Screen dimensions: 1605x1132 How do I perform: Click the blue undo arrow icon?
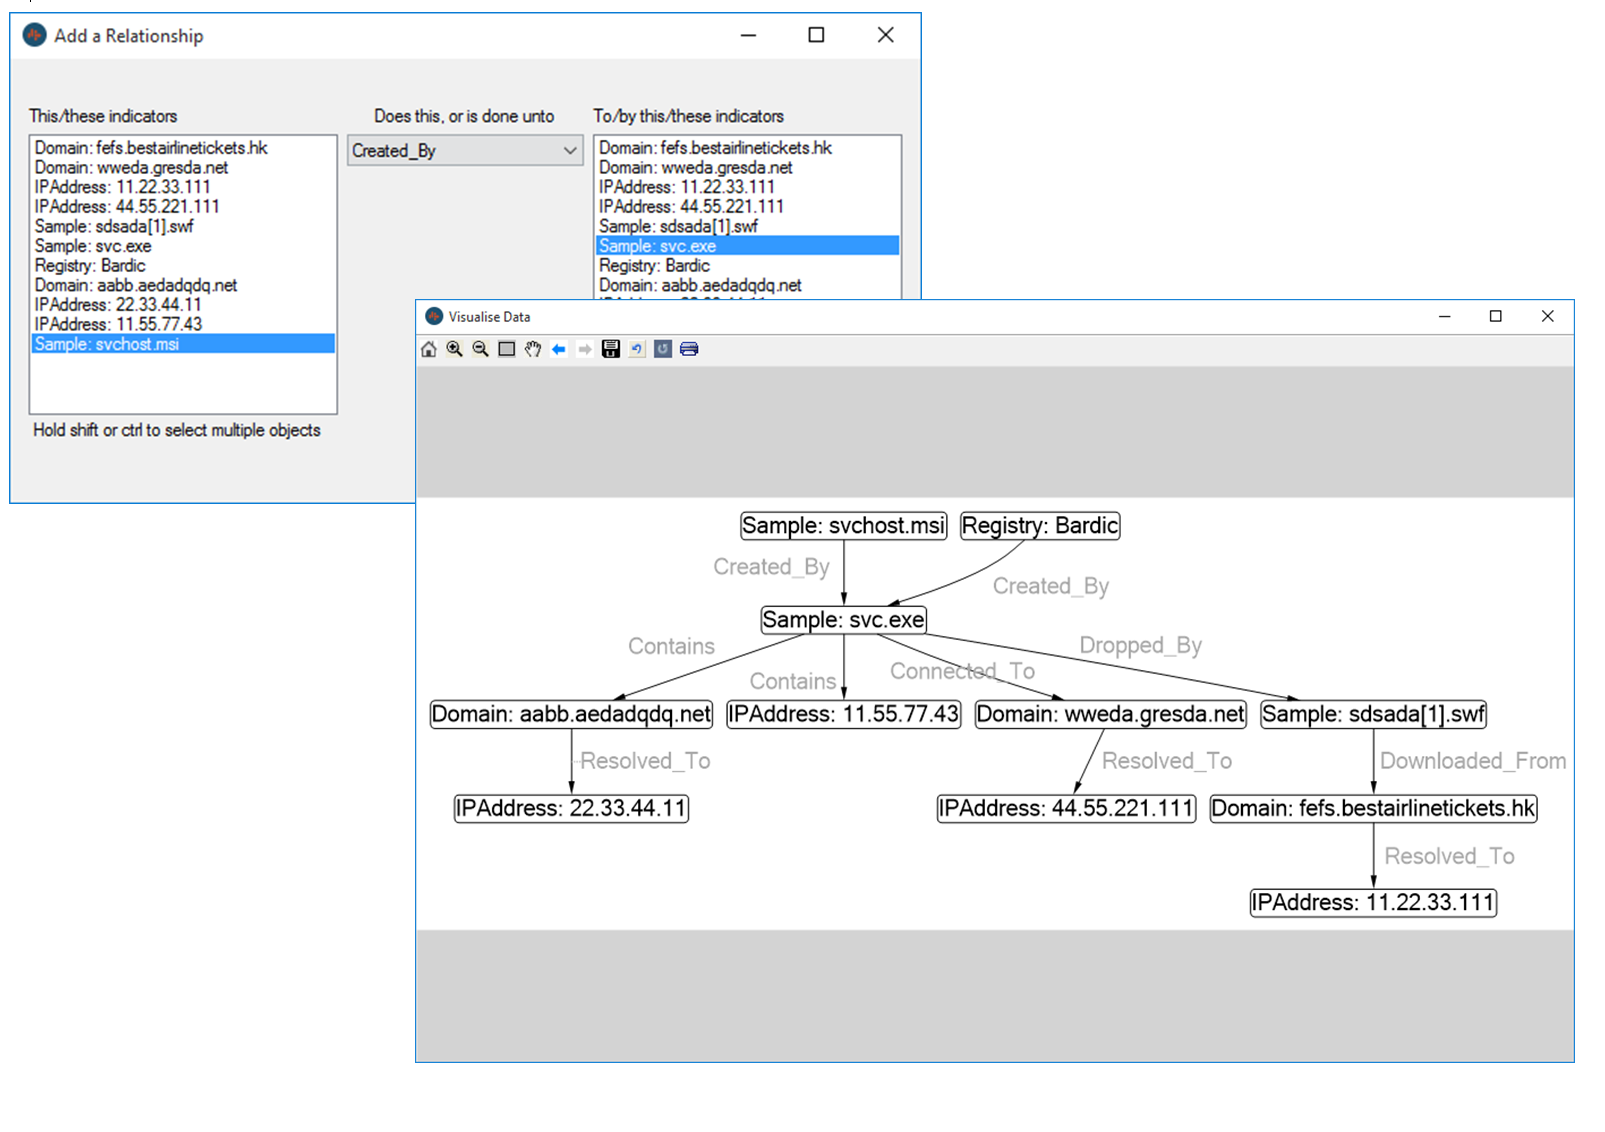(637, 349)
